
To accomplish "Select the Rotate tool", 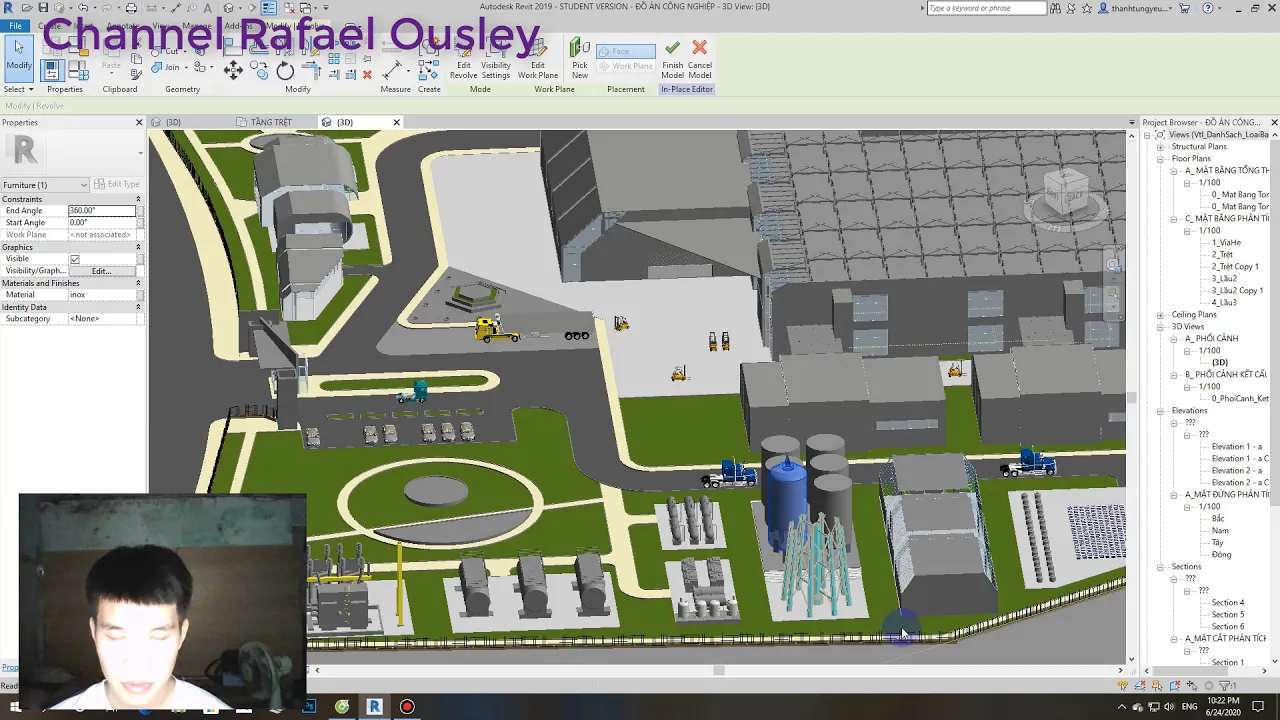I will coord(285,69).
